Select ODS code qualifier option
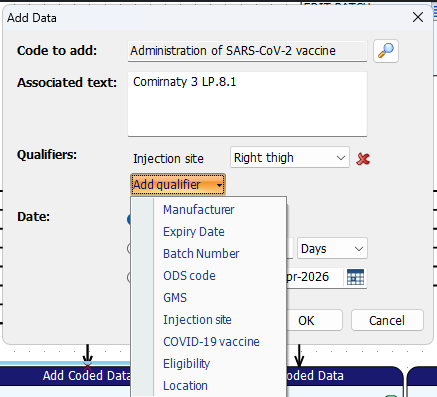The image size is (437, 397). (189, 276)
